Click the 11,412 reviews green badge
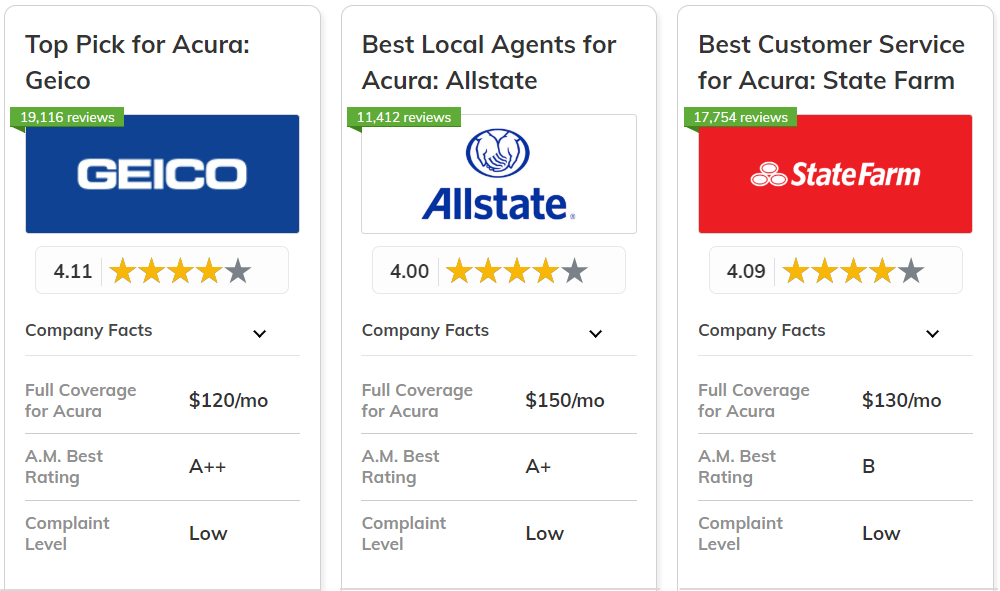Viewport: 1000px width, 591px height. pos(404,117)
